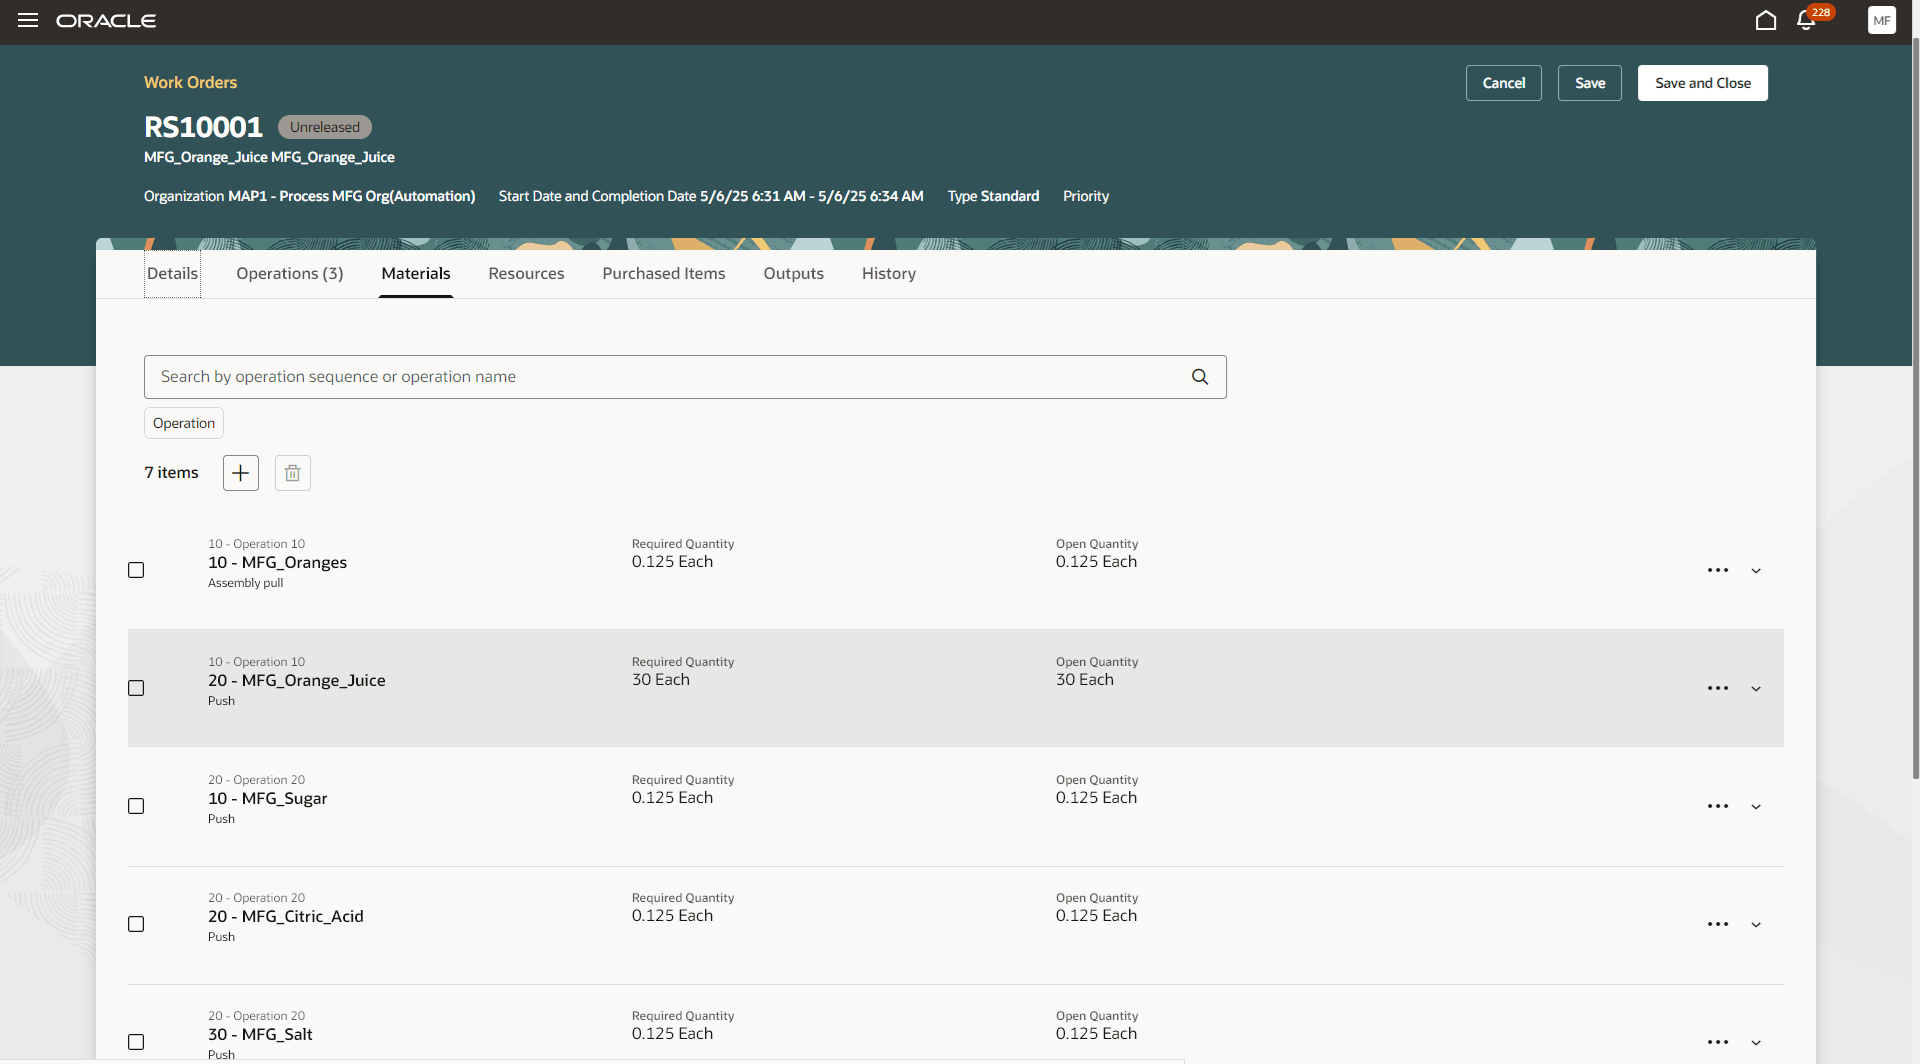Click the Save and Close button

(x=1702, y=83)
